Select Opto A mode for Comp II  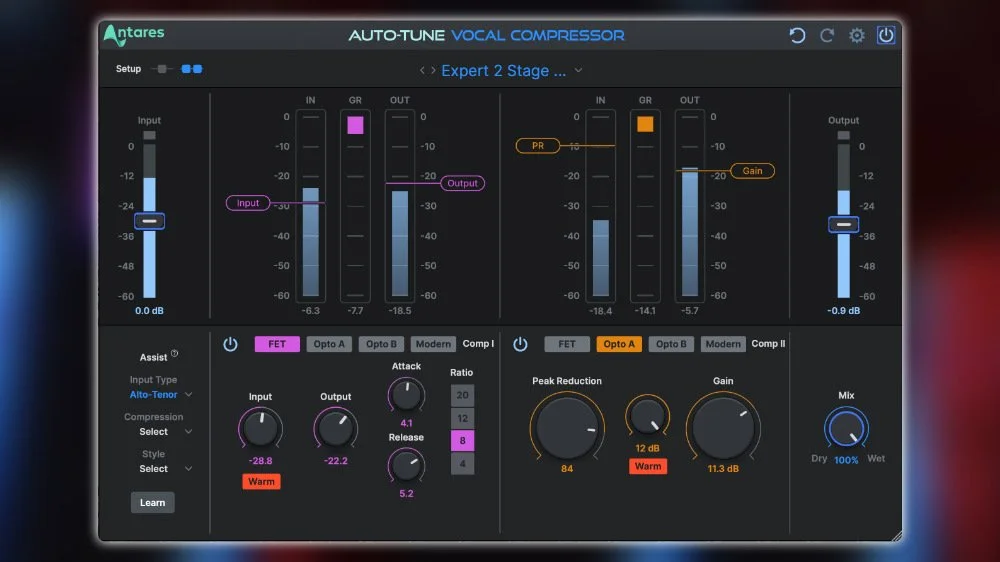tap(619, 344)
